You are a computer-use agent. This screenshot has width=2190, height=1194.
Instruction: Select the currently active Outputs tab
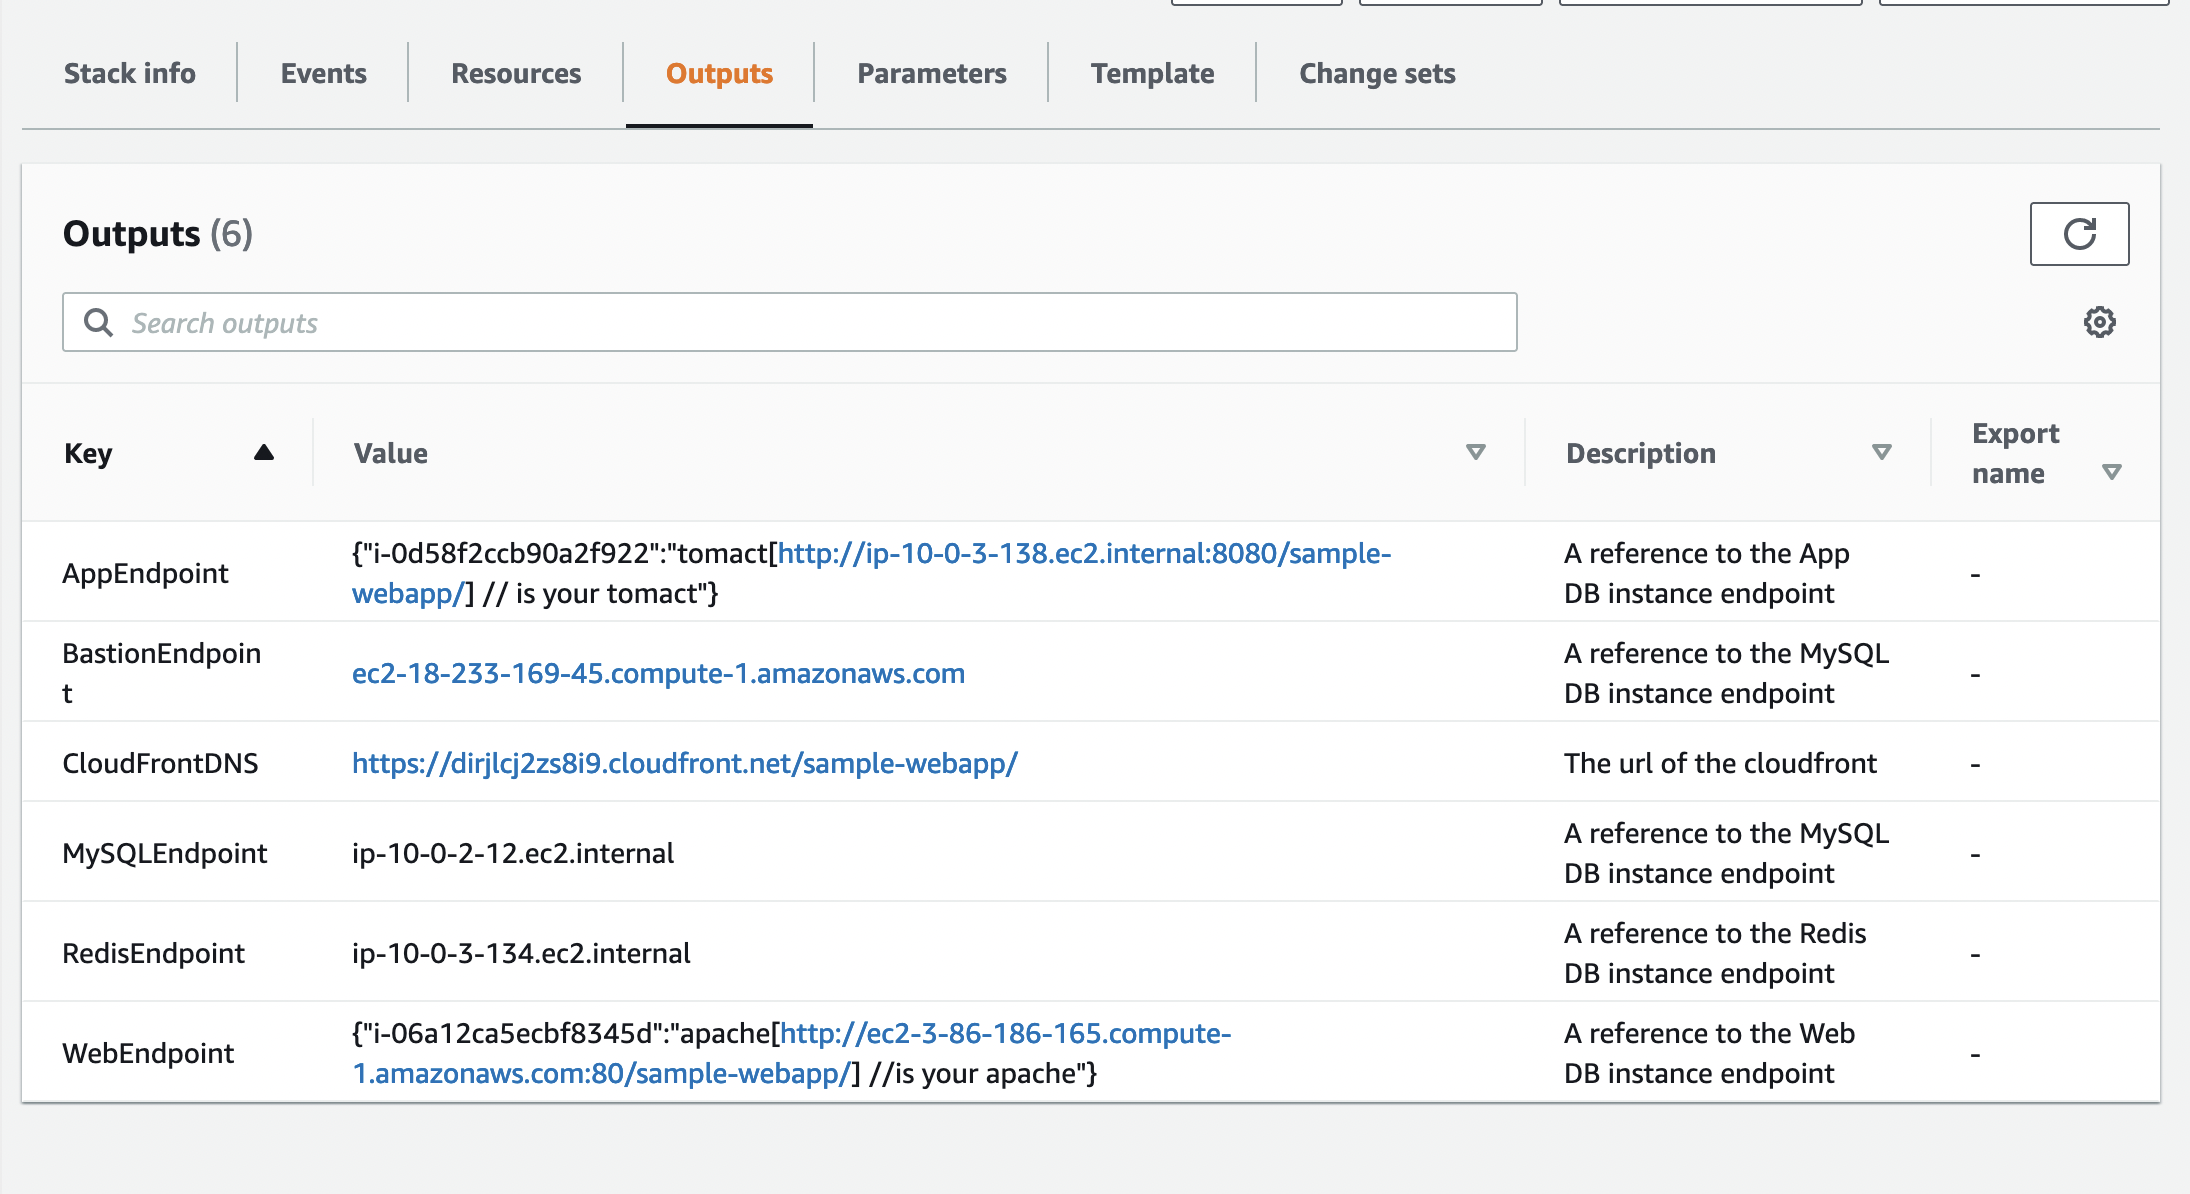tap(719, 73)
